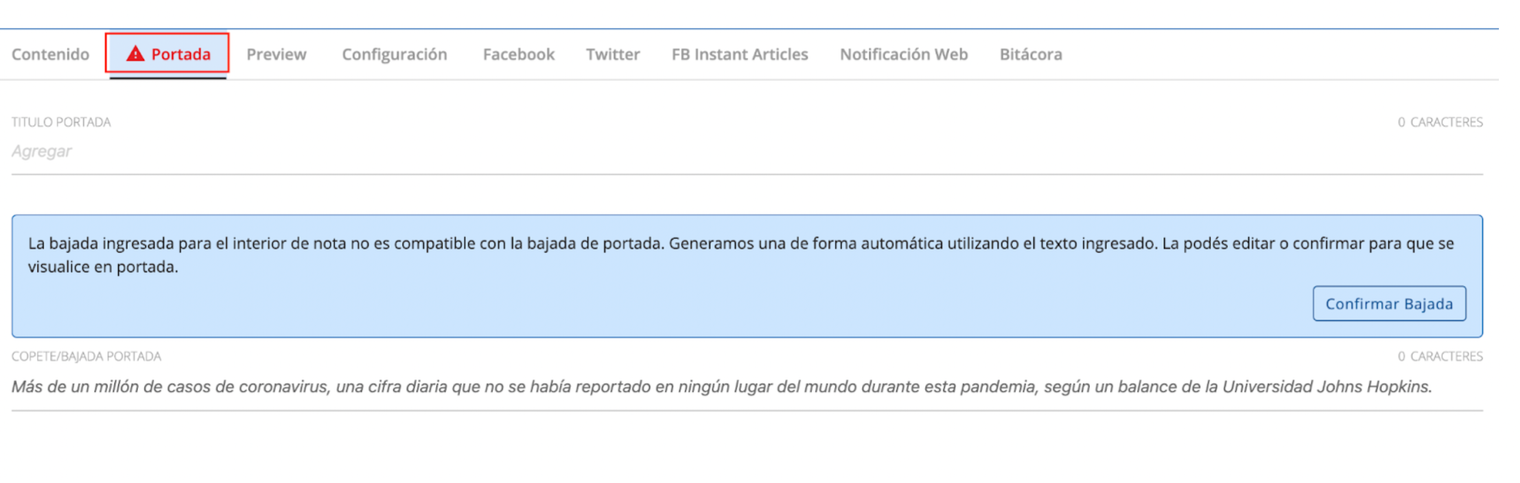Viewport: 1520px width, 483px height.
Task: Open the Bitácora tab
Action: point(1030,54)
